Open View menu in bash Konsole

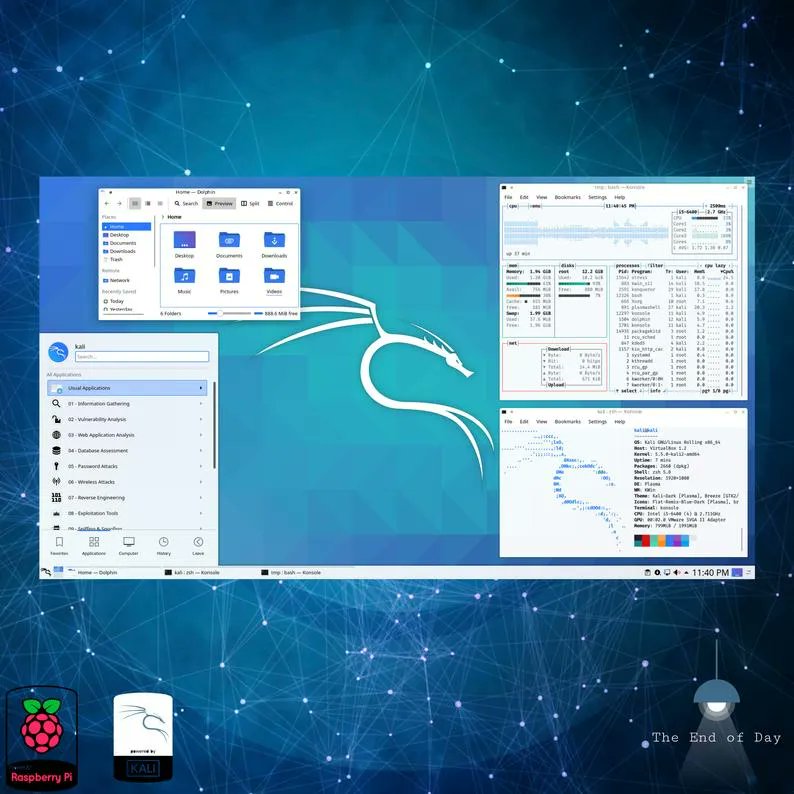pos(541,197)
